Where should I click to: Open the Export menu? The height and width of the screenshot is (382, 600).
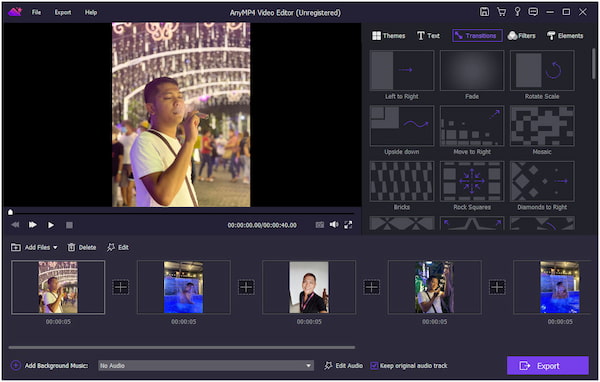(63, 12)
